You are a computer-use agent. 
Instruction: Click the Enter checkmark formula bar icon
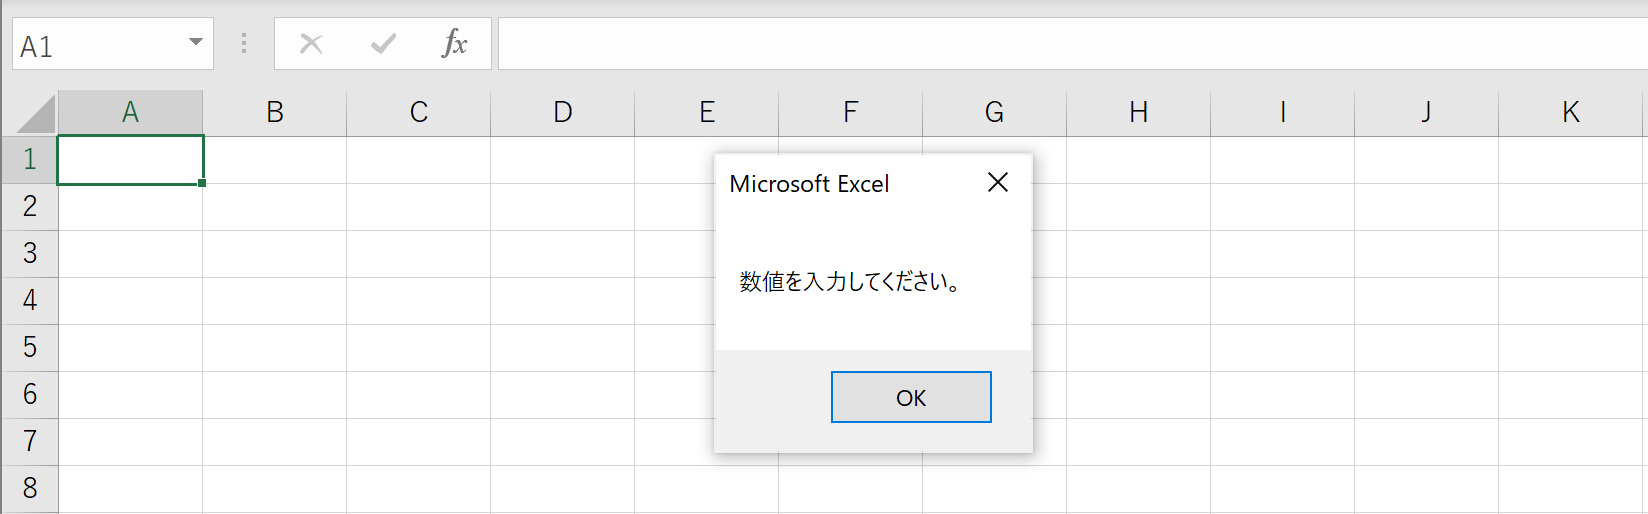coord(383,44)
